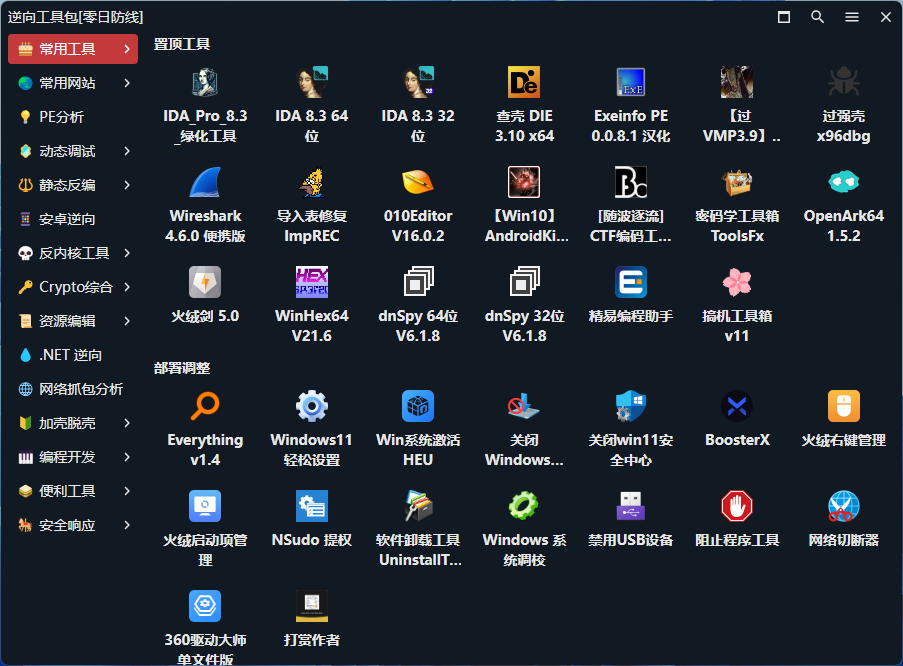This screenshot has width=903, height=666.
Task: Run the 关闭win11安全中心 tool
Action: 631,416
